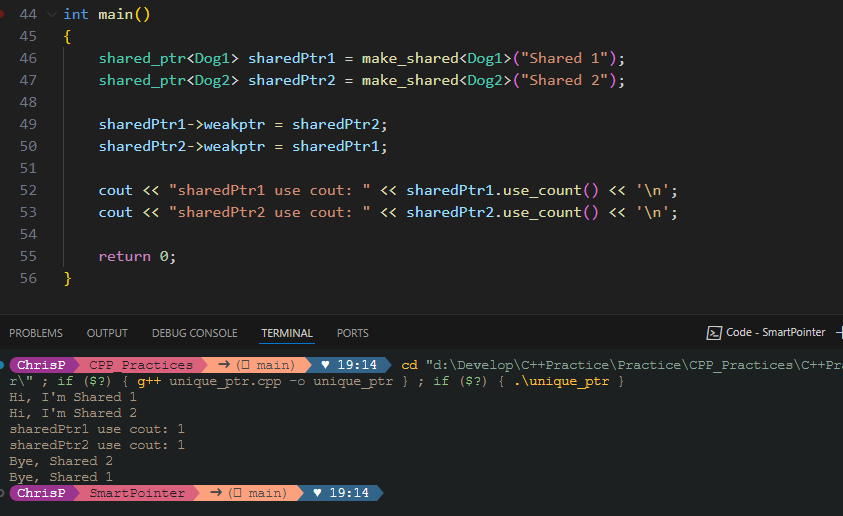Open the PORTS tab
This screenshot has height=516, width=843.
353,333
